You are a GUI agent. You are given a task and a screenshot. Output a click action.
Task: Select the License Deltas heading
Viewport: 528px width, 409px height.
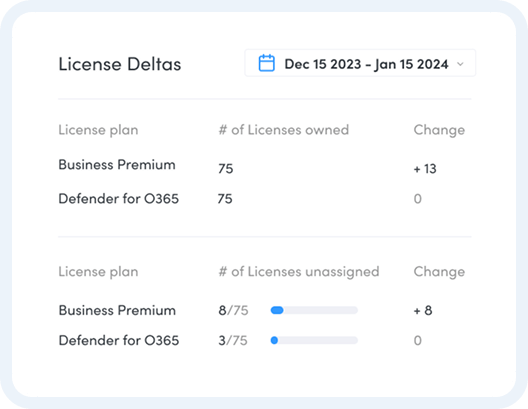[x=120, y=64]
